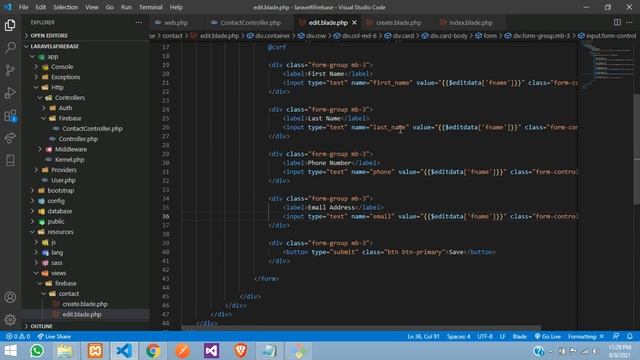Click Blade language mode in status bar
Viewport: 640px width, 360px height.
pyautogui.click(x=520, y=336)
